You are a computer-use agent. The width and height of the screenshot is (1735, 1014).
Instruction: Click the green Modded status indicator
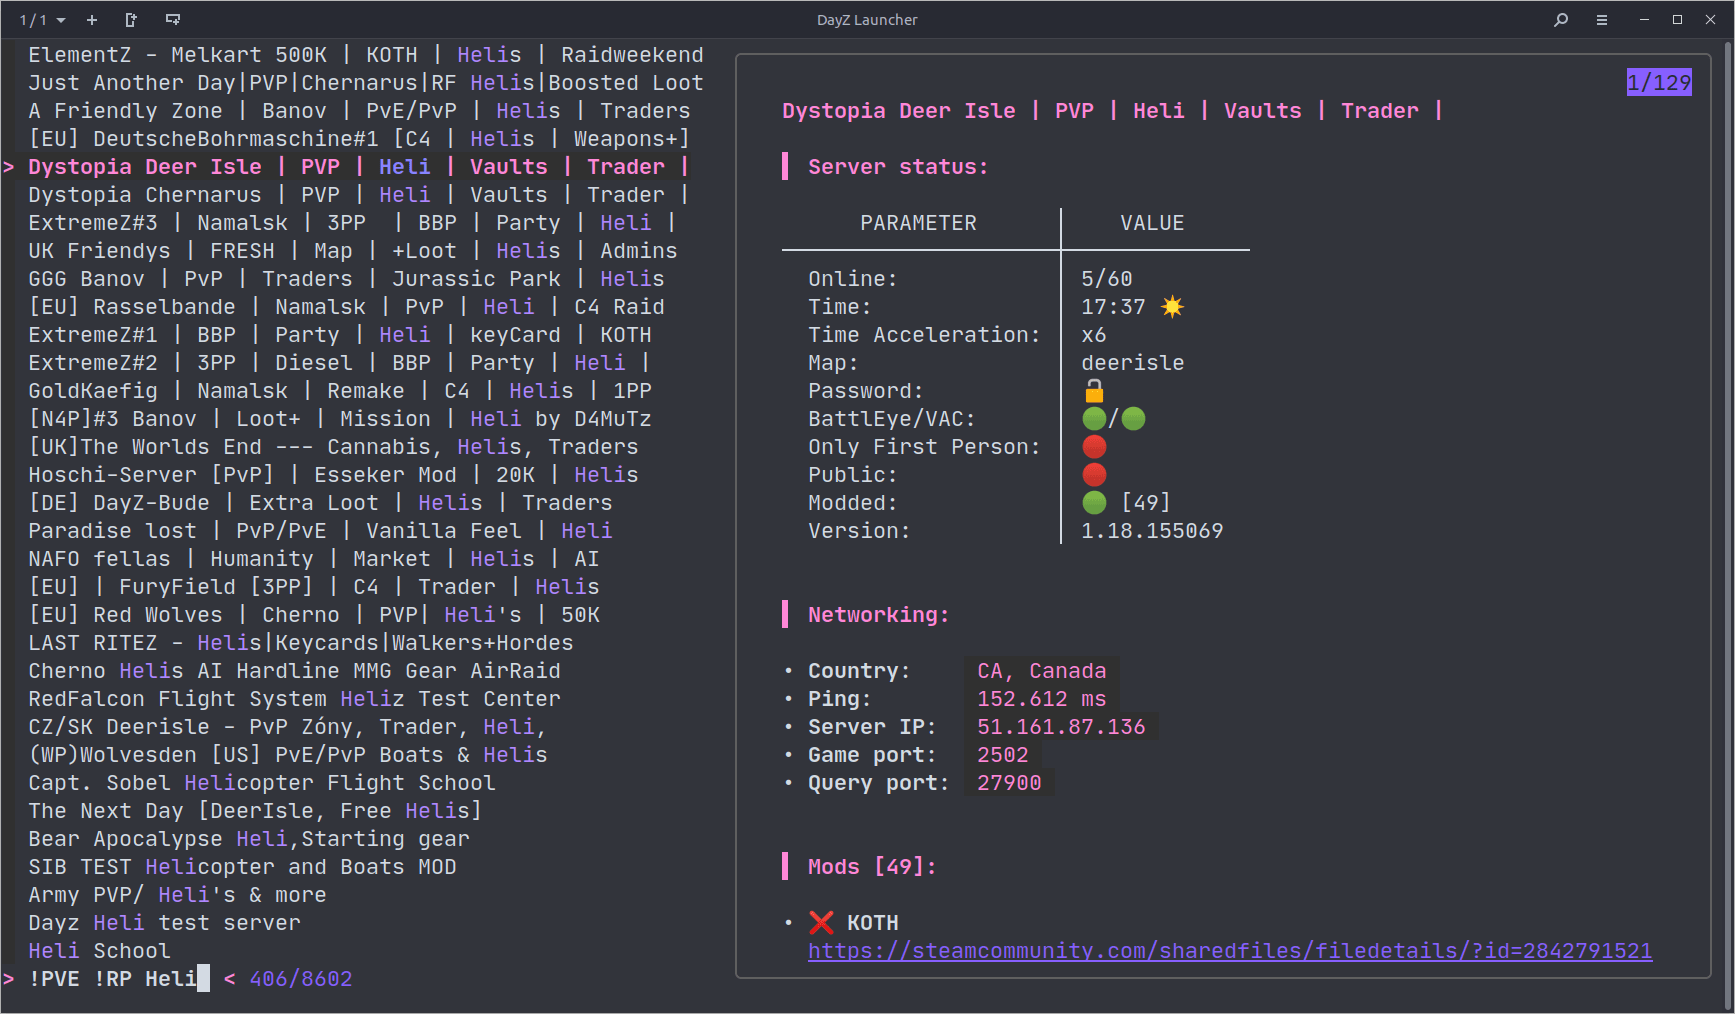1094,502
